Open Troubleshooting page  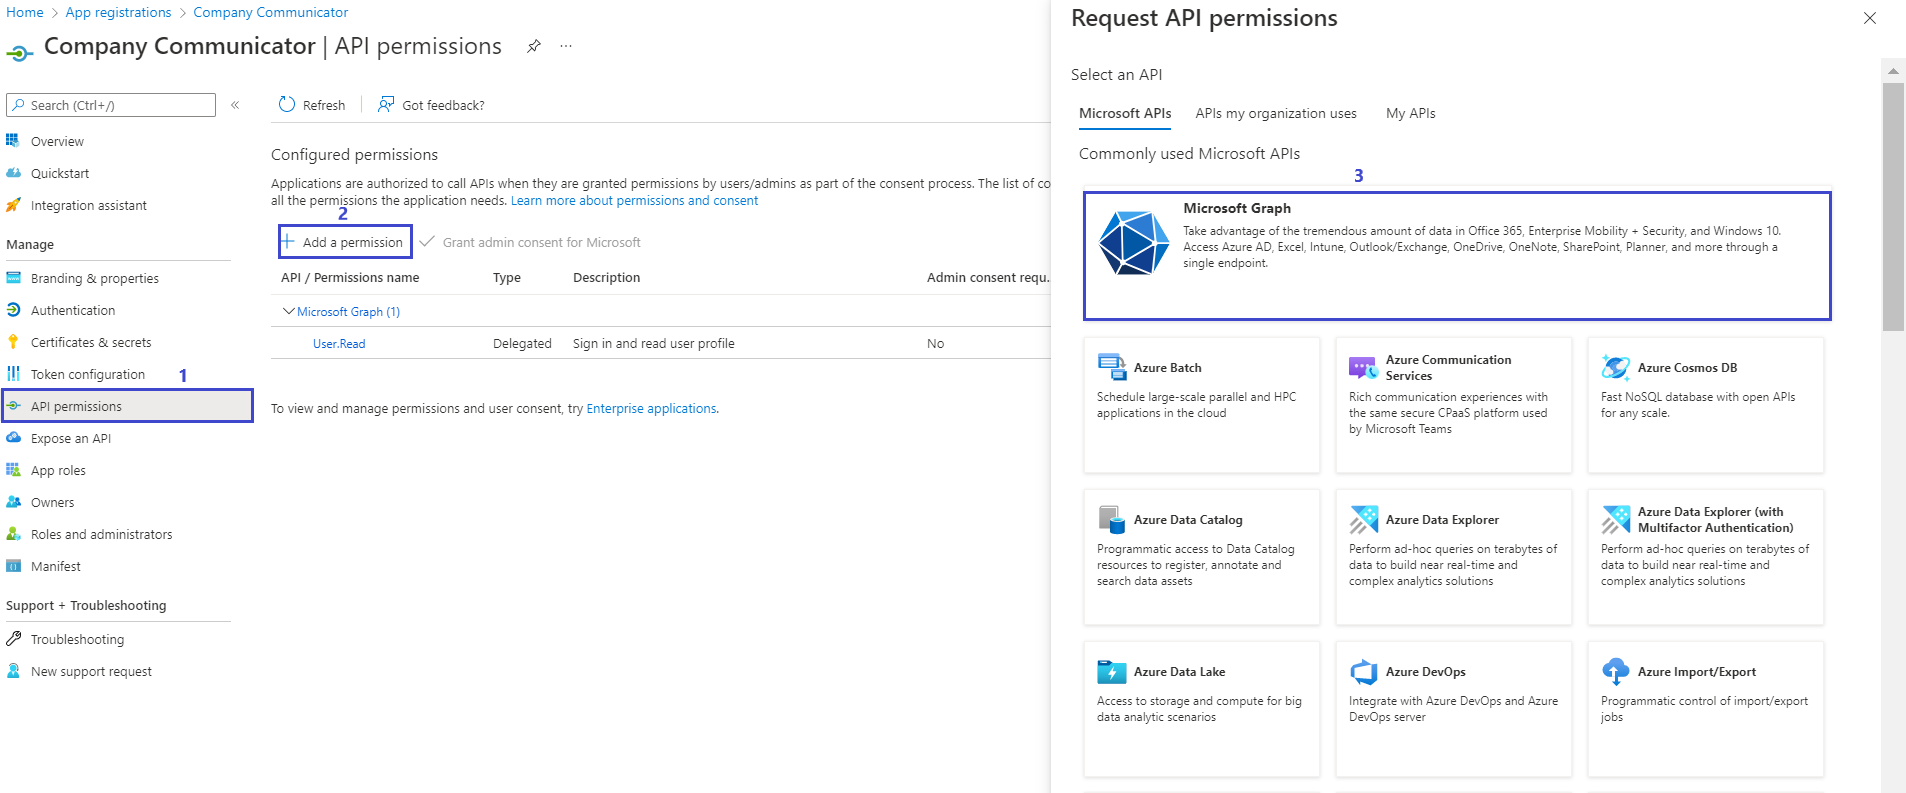77,639
